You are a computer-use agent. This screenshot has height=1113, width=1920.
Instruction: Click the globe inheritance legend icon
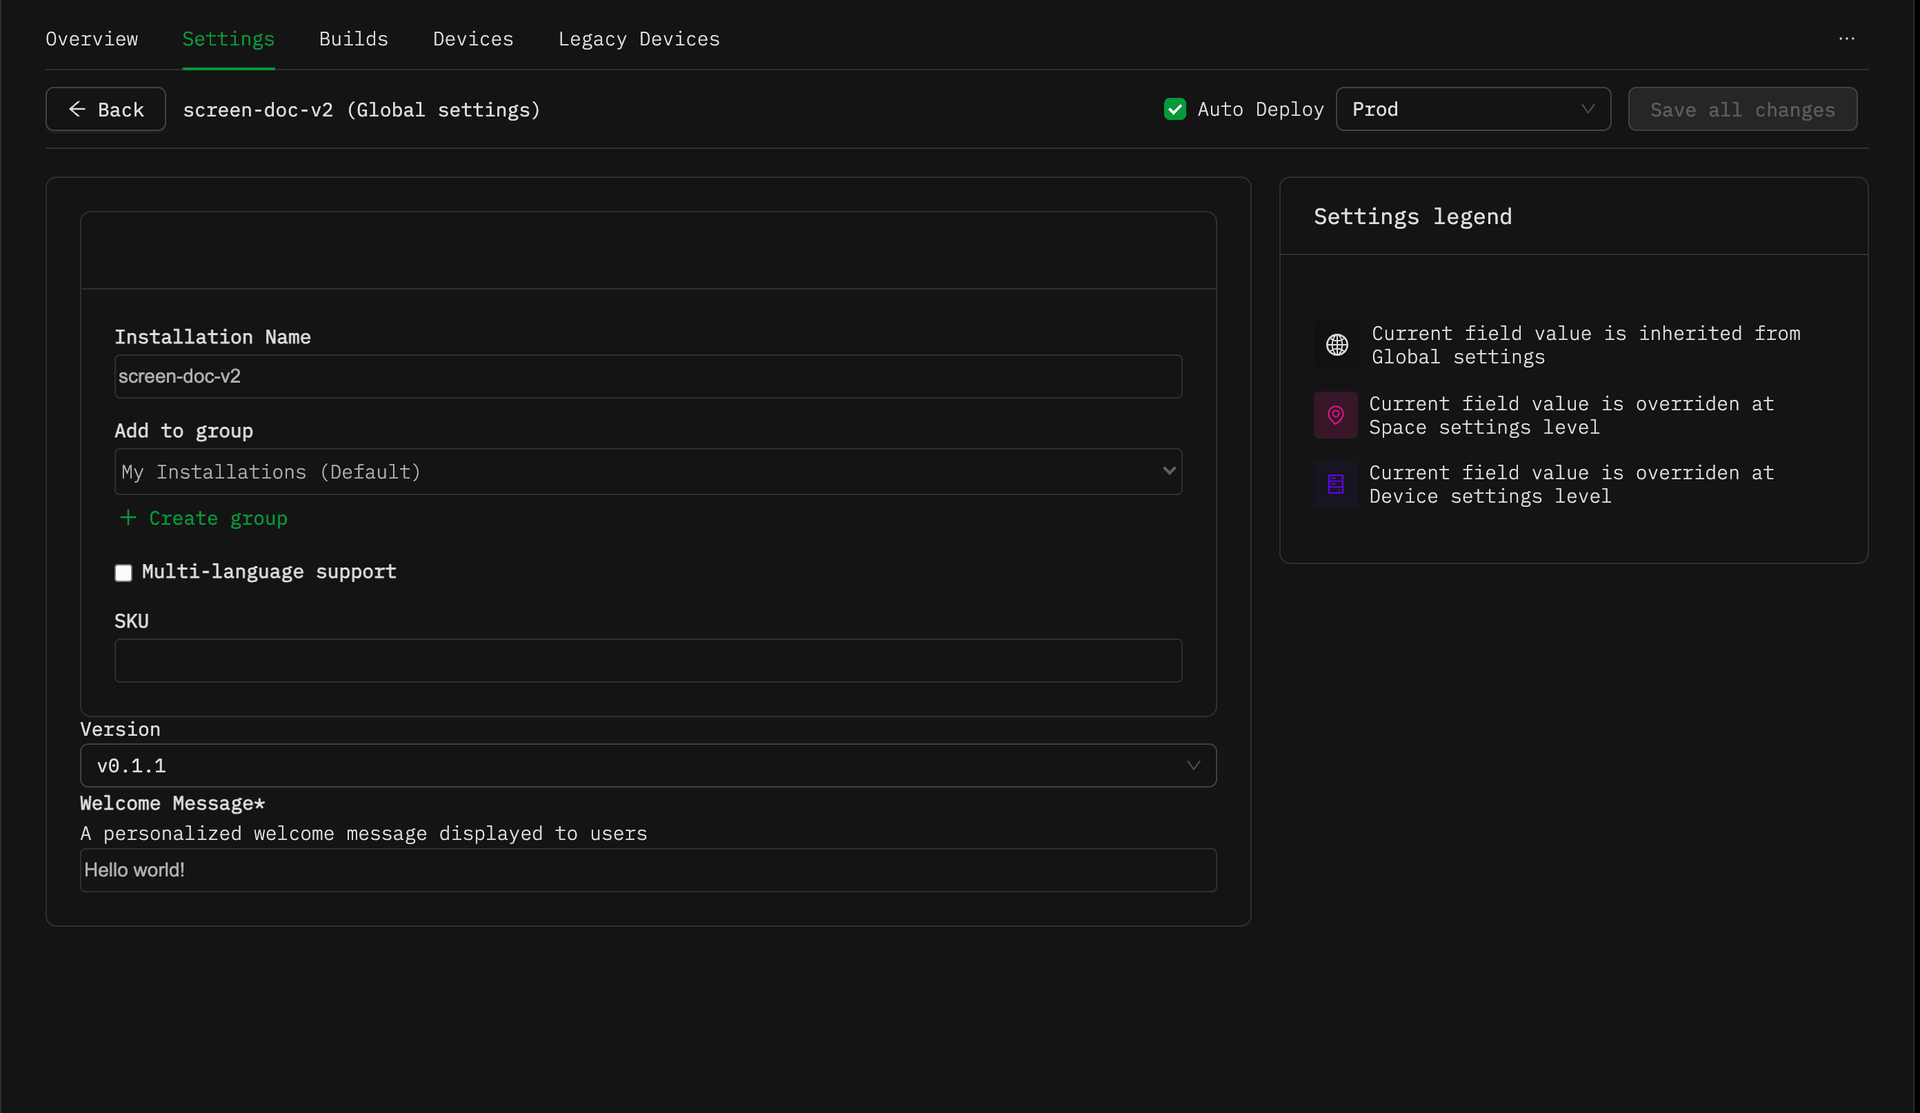(x=1336, y=345)
